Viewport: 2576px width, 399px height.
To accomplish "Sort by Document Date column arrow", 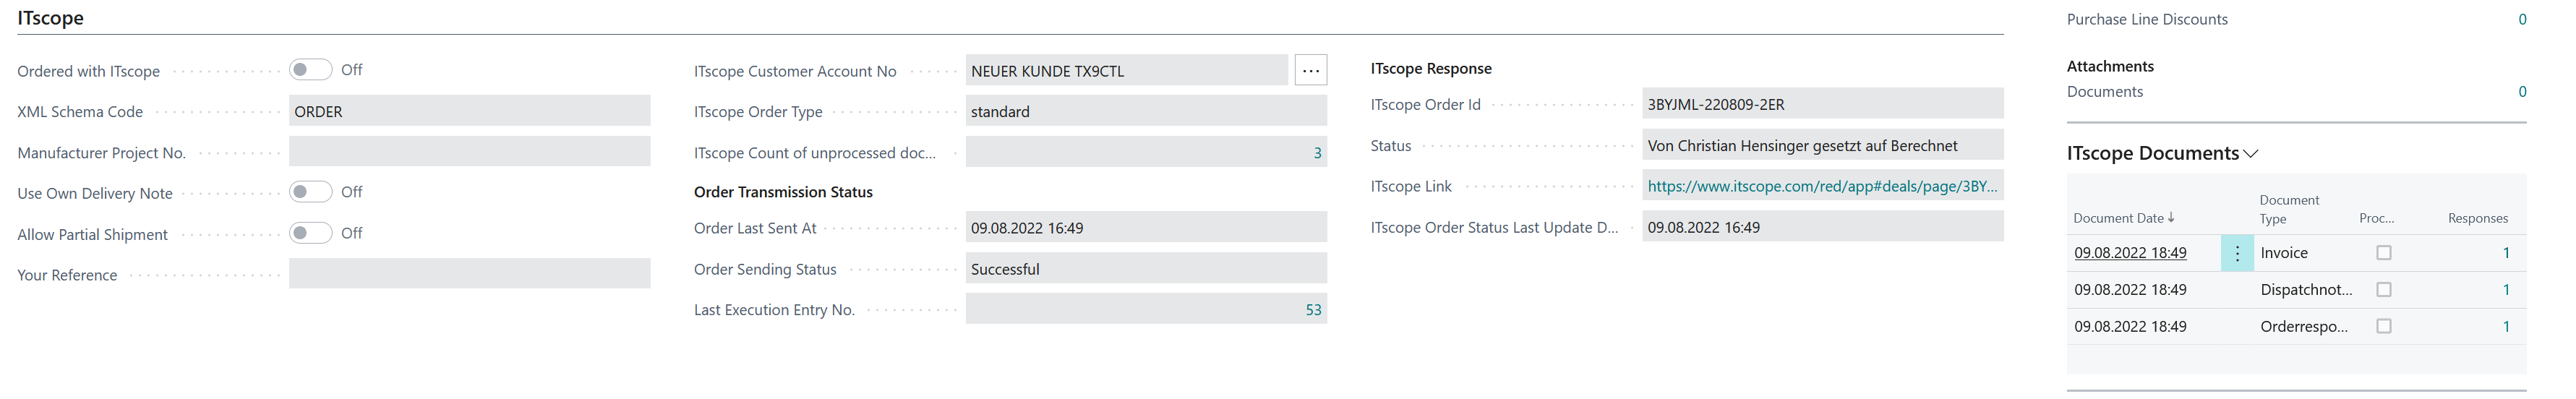I will 2170,218.
